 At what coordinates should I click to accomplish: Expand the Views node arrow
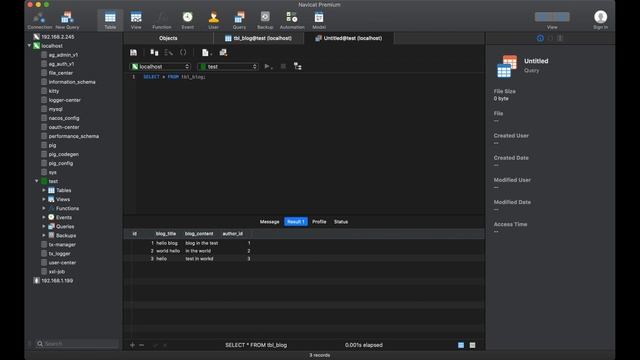pos(44,199)
